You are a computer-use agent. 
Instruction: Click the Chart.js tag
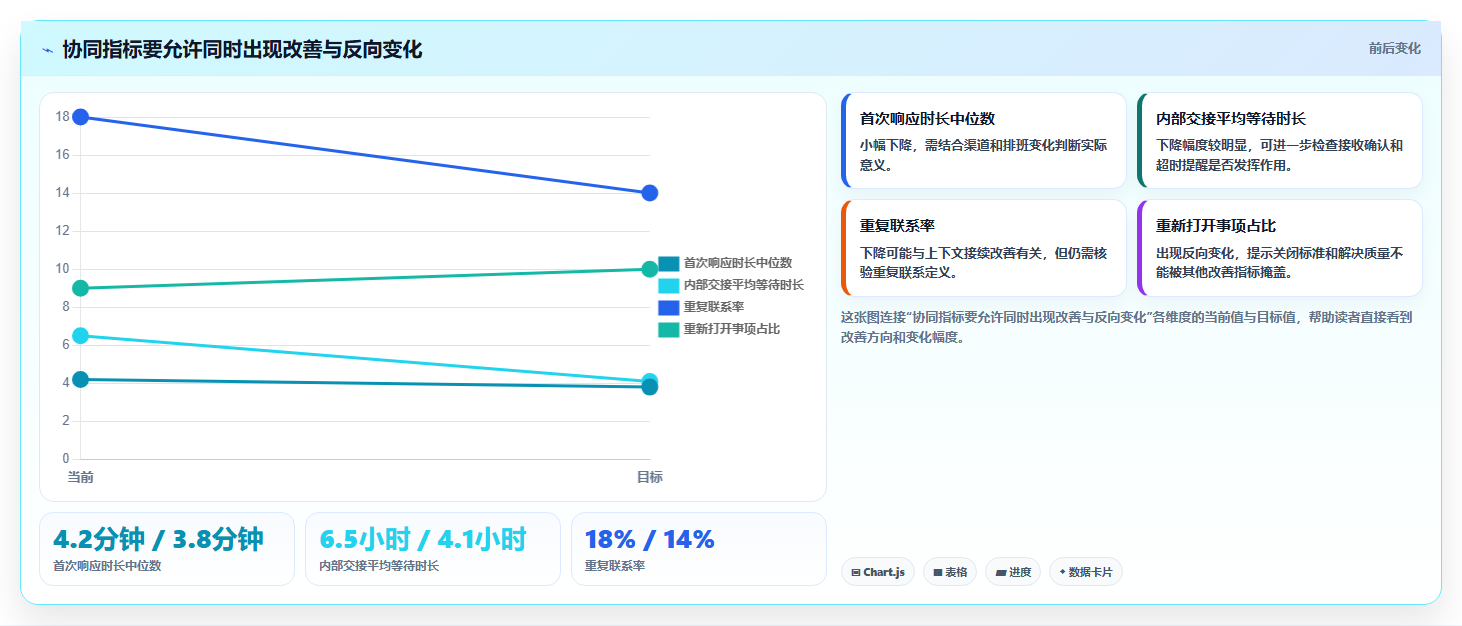click(878, 572)
